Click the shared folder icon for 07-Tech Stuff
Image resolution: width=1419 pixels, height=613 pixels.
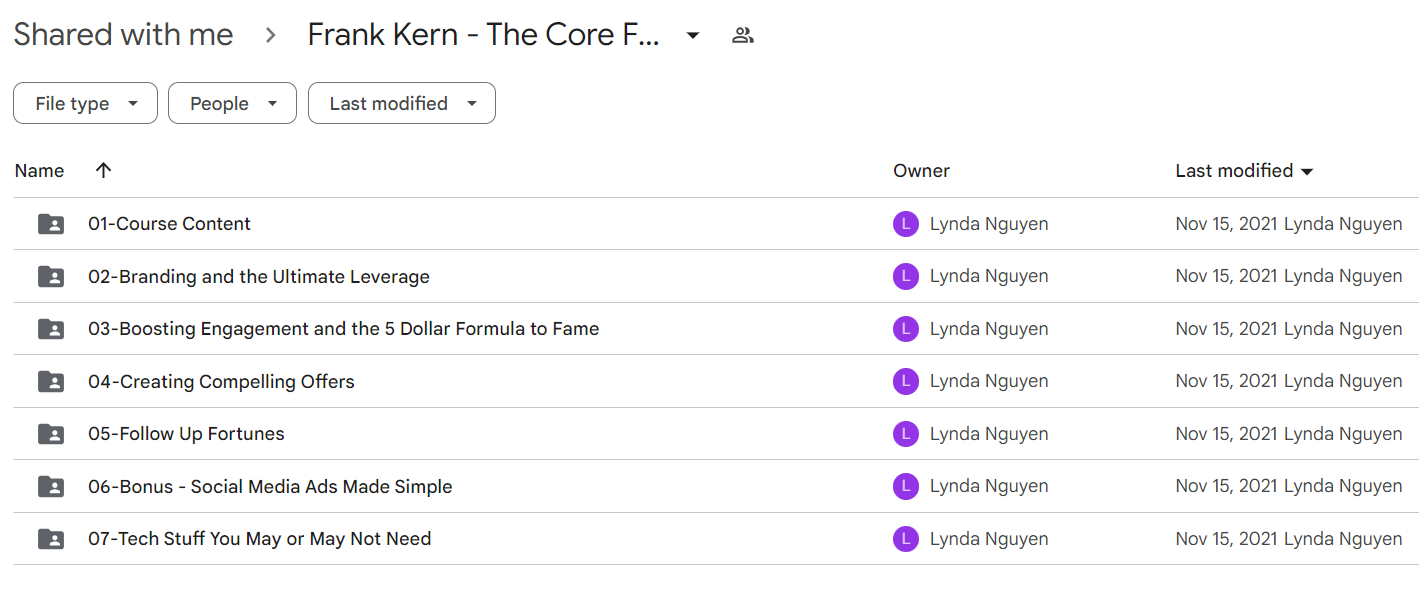tap(51, 539)
